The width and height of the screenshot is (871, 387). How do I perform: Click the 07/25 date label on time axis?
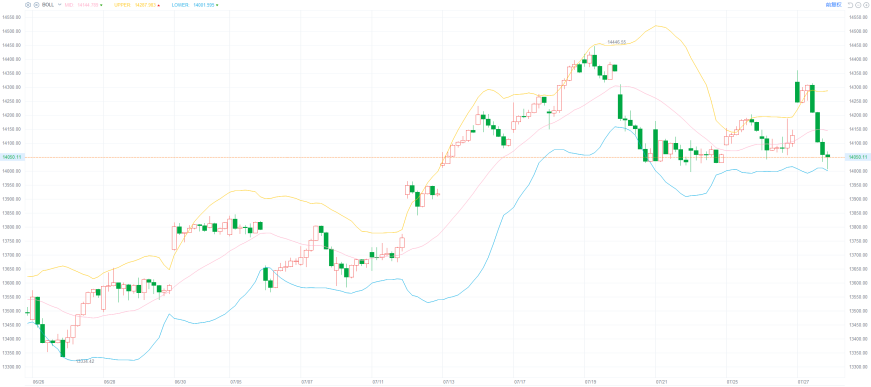tap(732, 382)
